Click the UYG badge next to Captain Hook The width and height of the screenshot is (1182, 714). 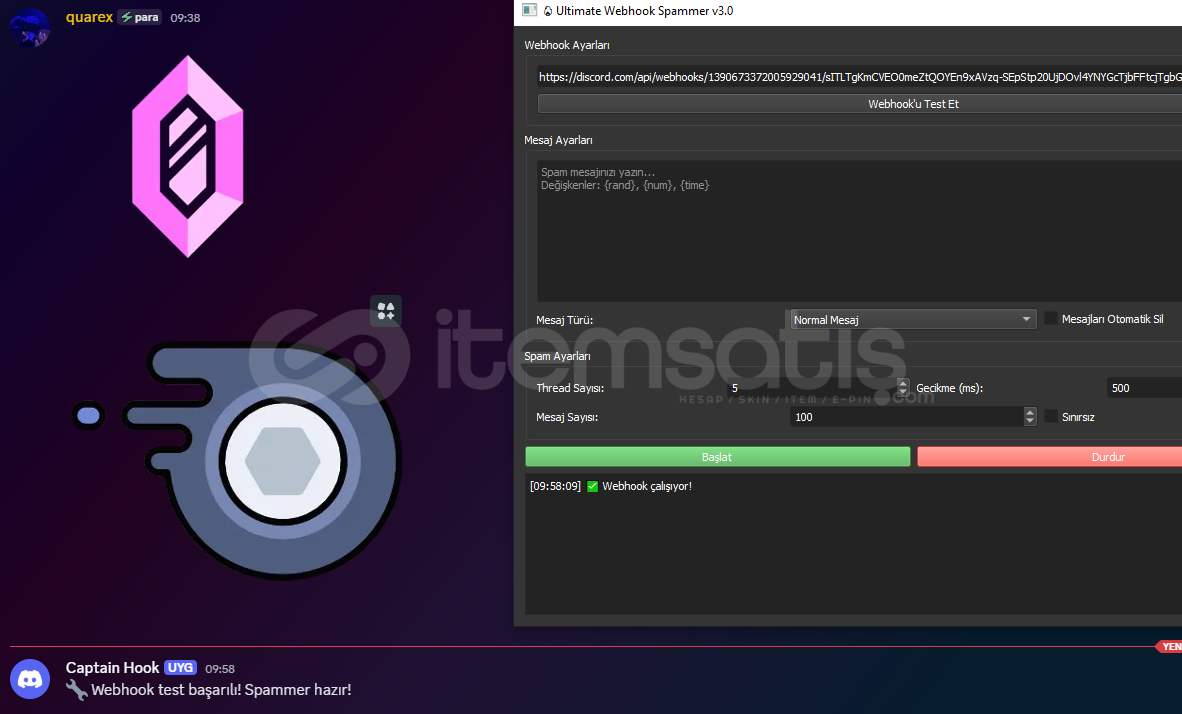point(180,668)
